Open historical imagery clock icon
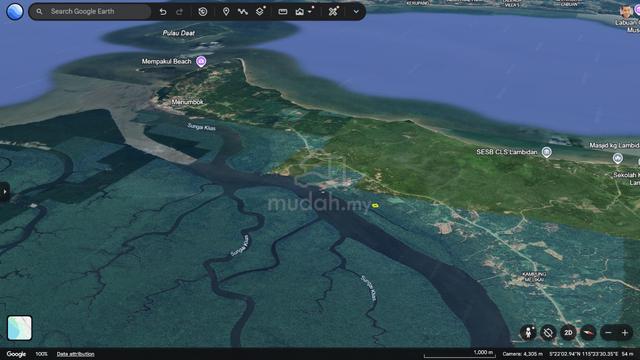This screenshot has width=640, height=360. pos(202,11)
